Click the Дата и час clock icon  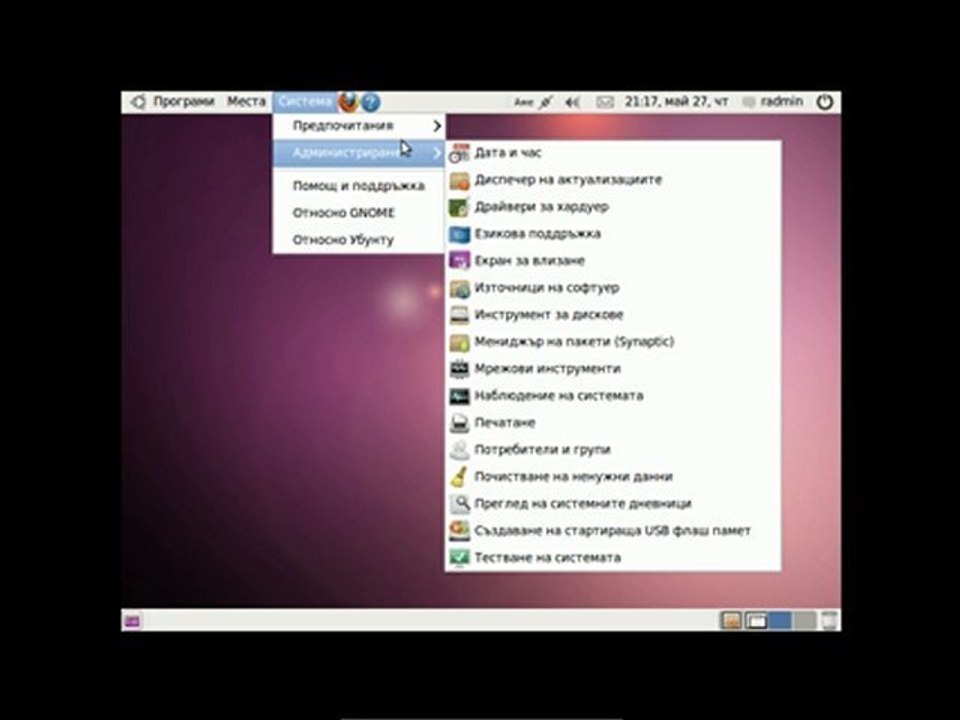(x=459, y=153)
